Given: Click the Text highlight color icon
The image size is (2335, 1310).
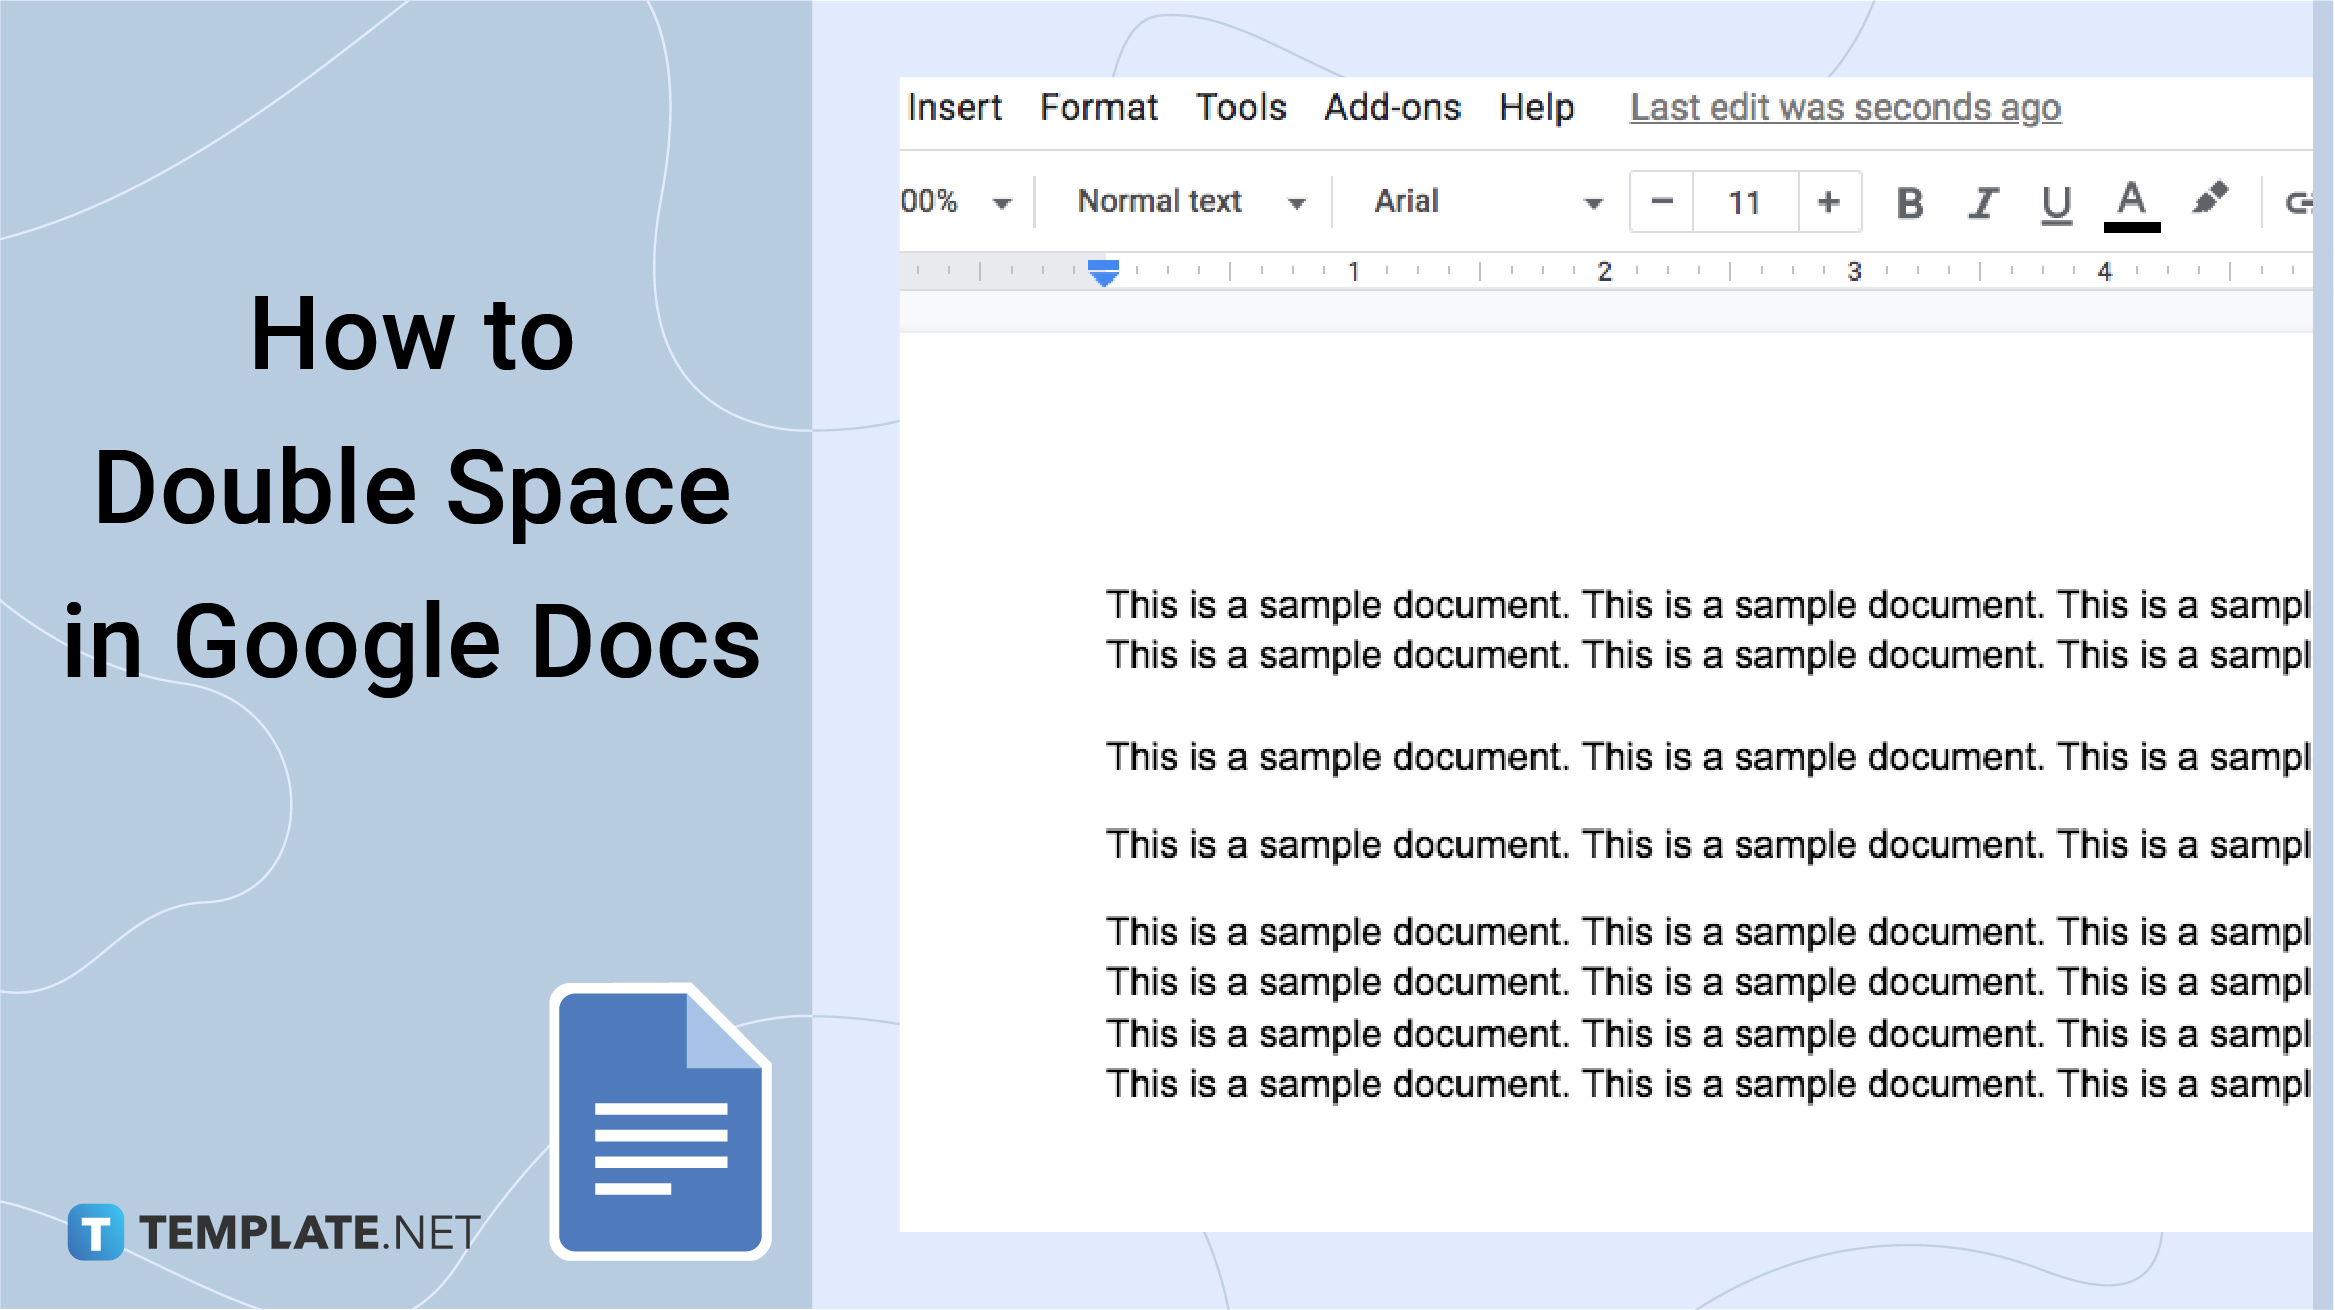Looking at the screenshot, I should point(2212,200).
